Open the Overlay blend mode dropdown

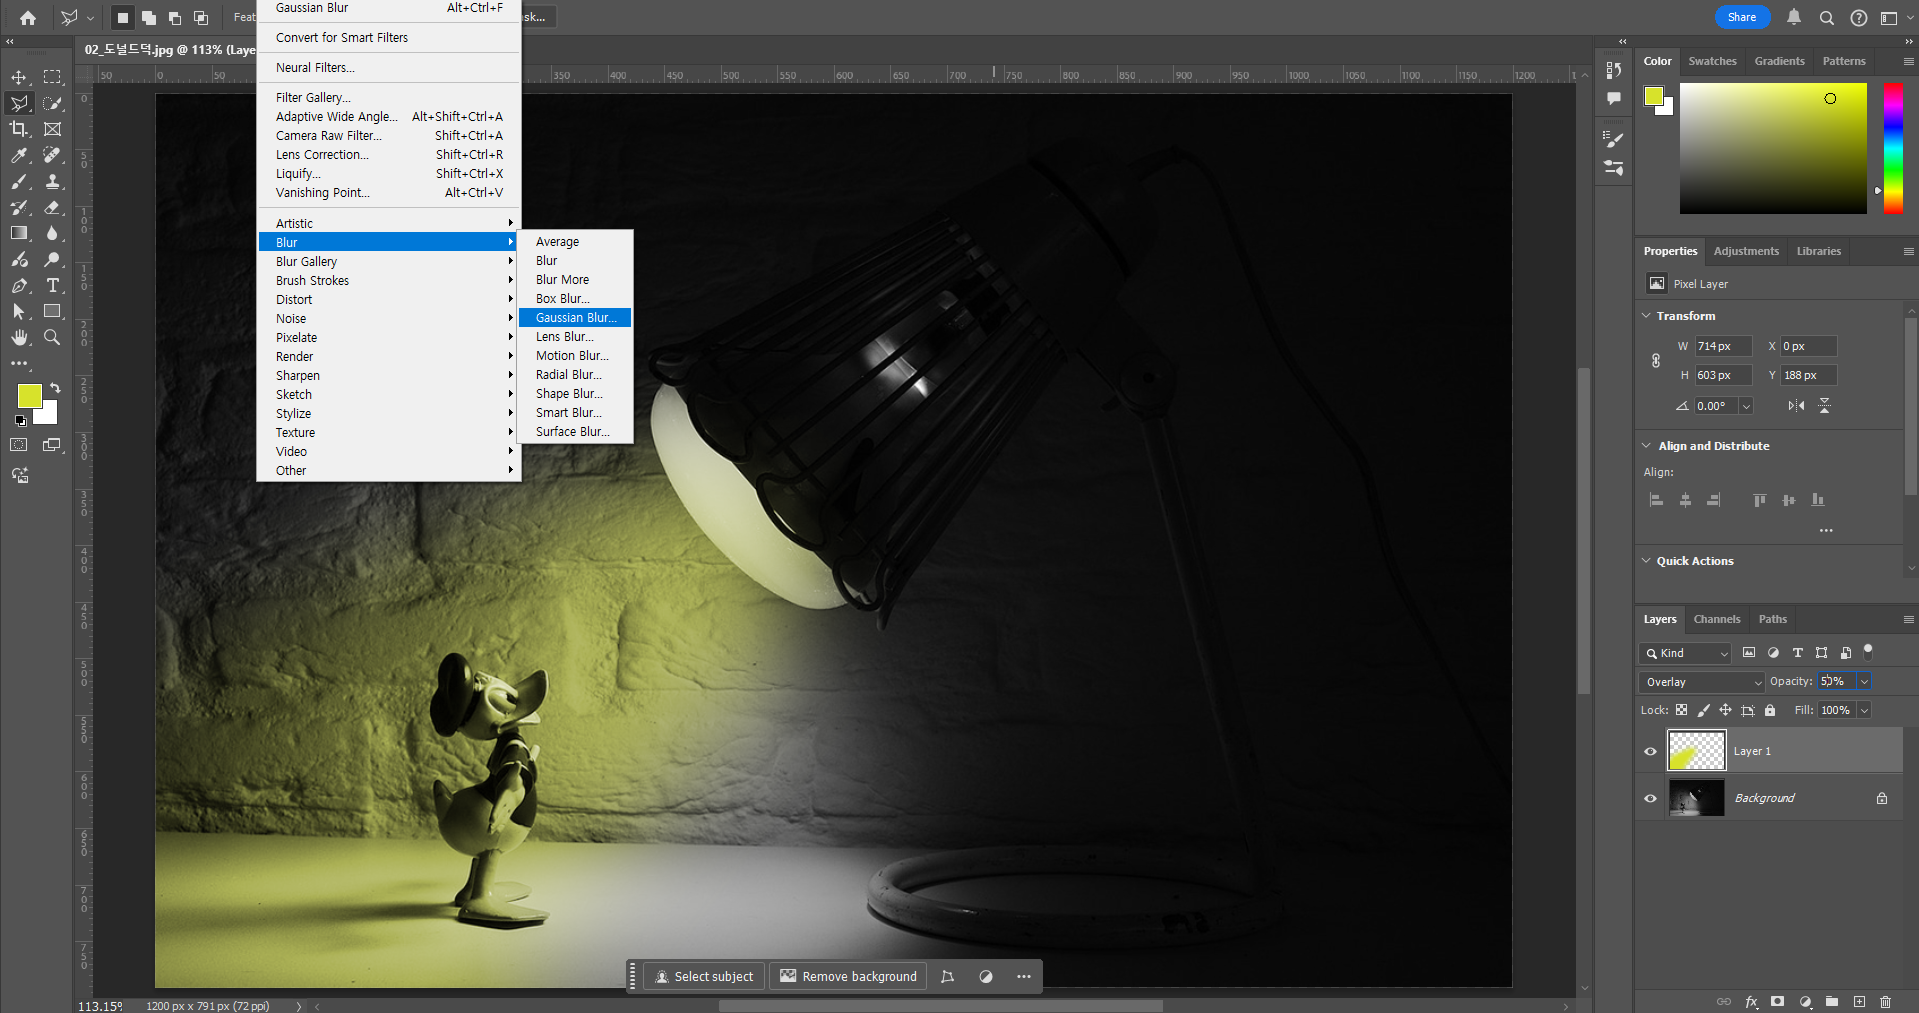[1702, 682]
